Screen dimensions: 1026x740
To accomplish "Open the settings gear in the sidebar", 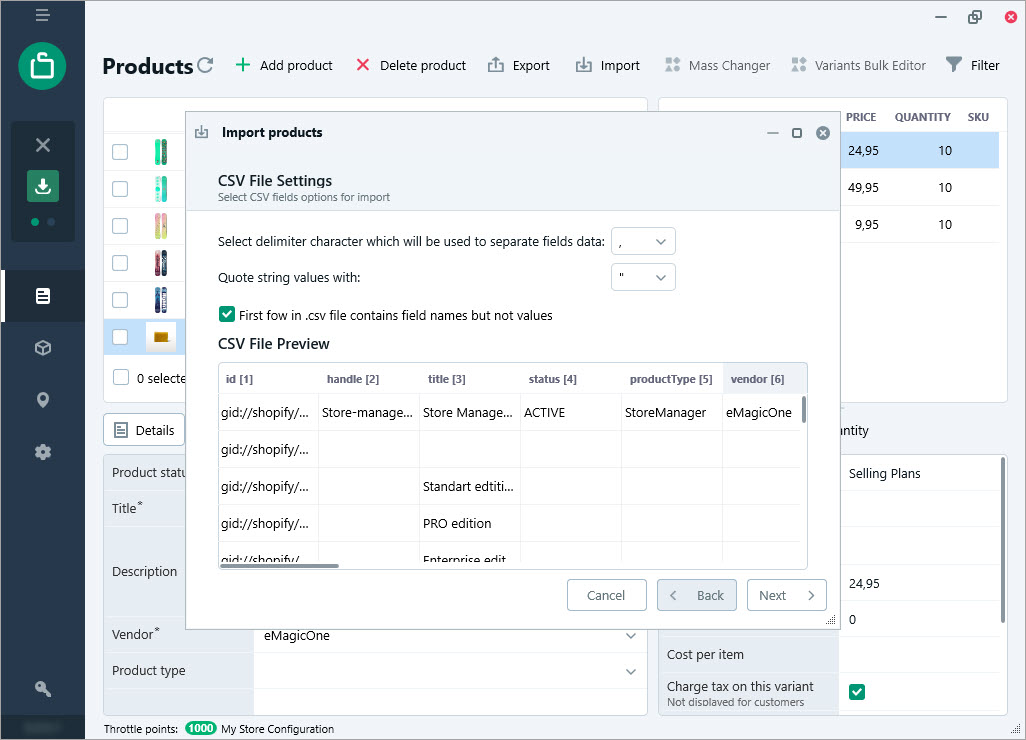I will [43, 451].
